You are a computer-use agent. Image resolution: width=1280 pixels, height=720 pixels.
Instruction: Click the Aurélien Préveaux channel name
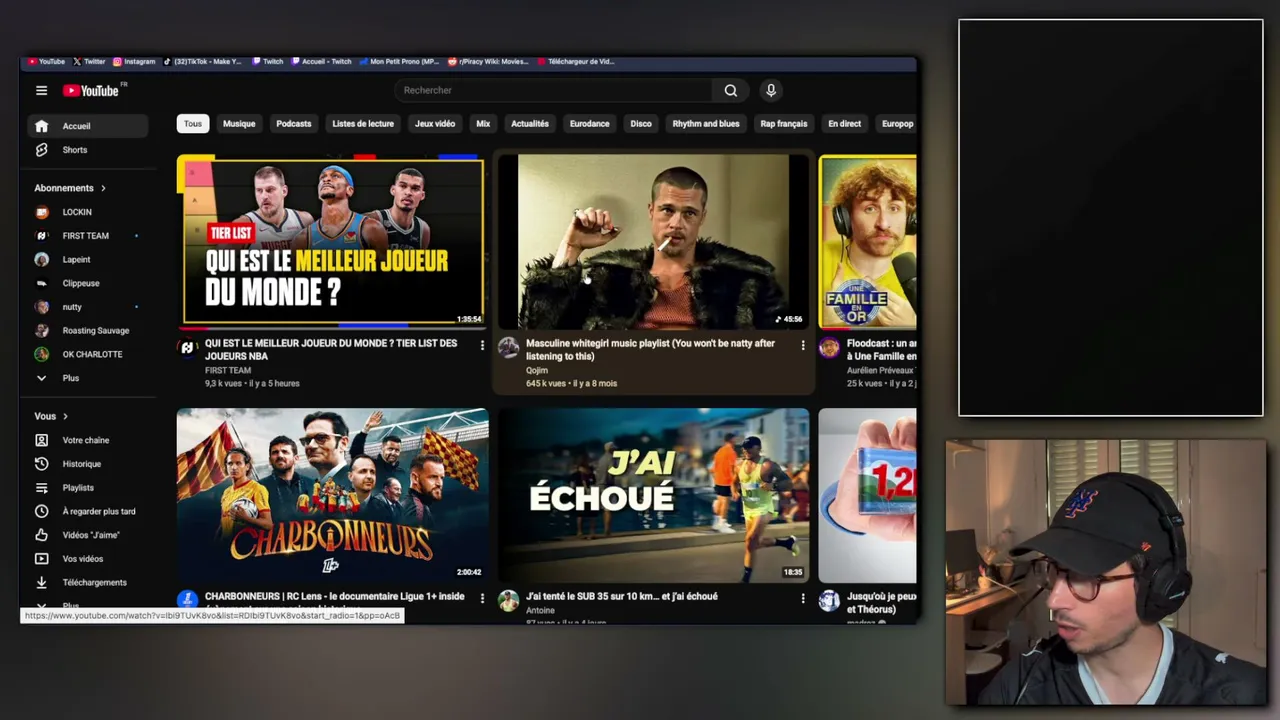pos(881,370)
